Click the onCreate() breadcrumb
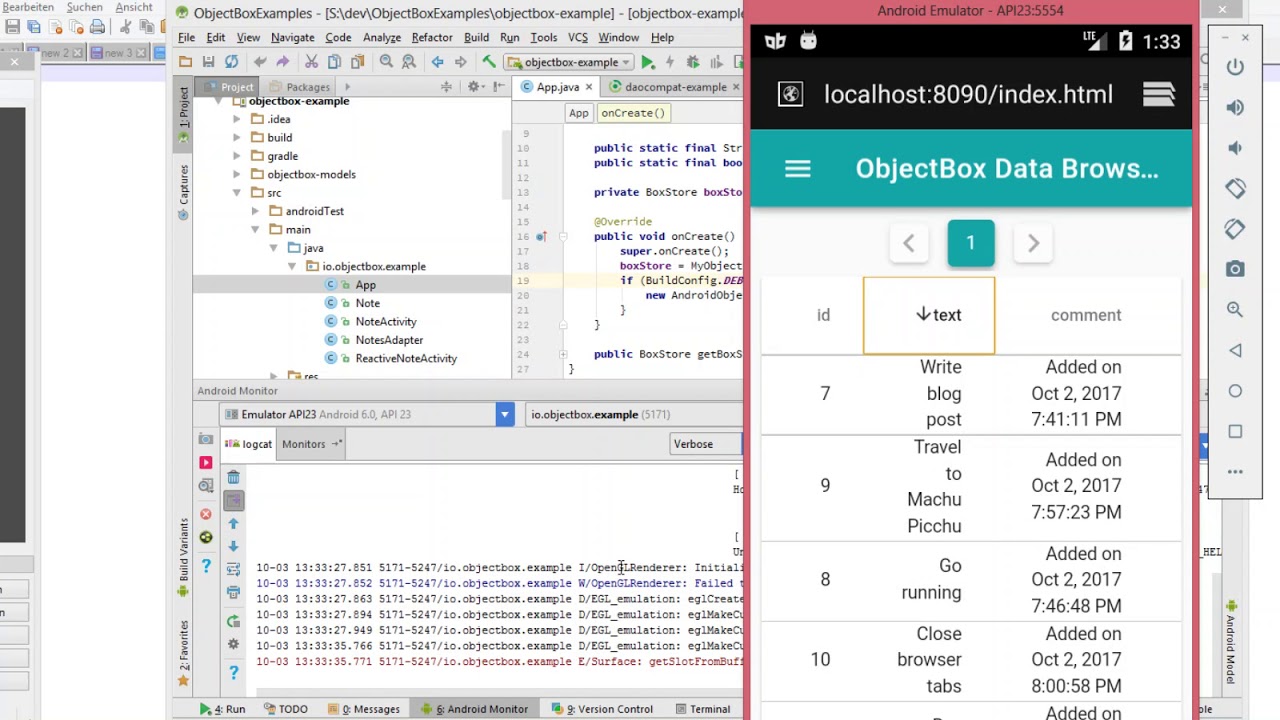 [x=632, y=113]
